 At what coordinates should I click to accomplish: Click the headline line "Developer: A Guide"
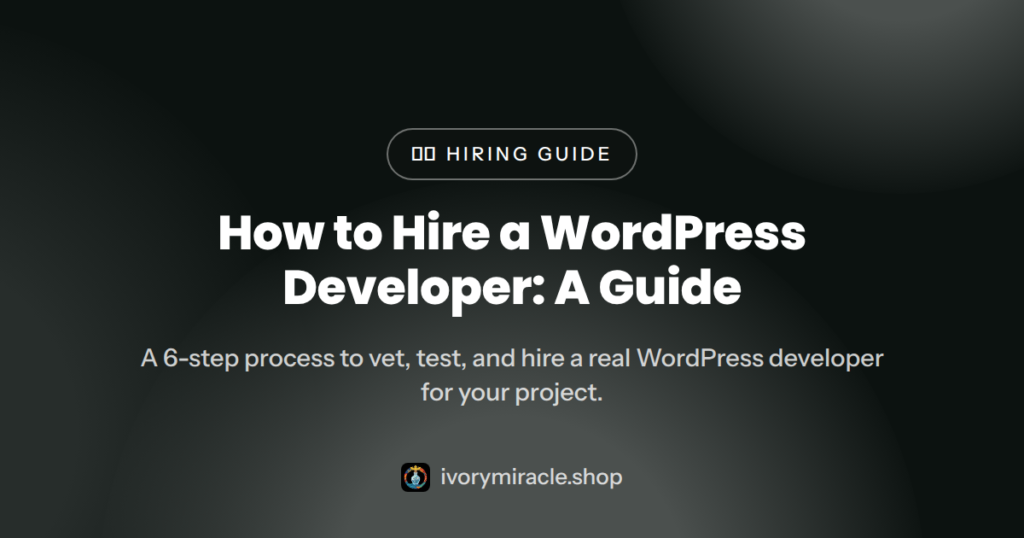511,289
